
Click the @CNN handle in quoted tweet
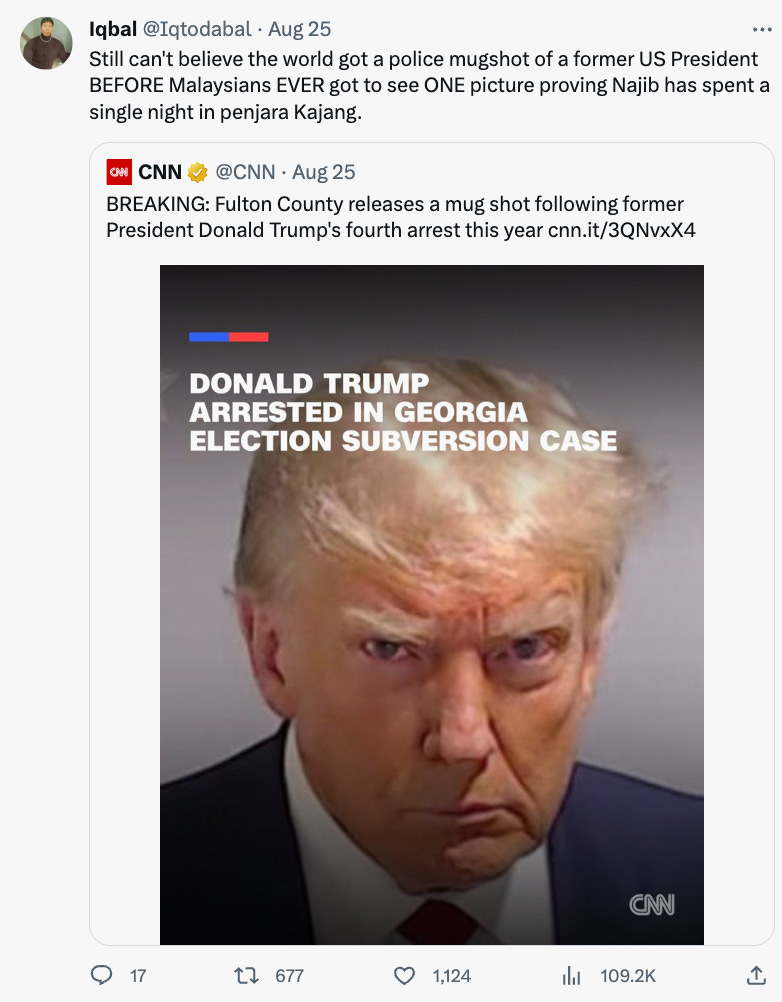point(245,172)
